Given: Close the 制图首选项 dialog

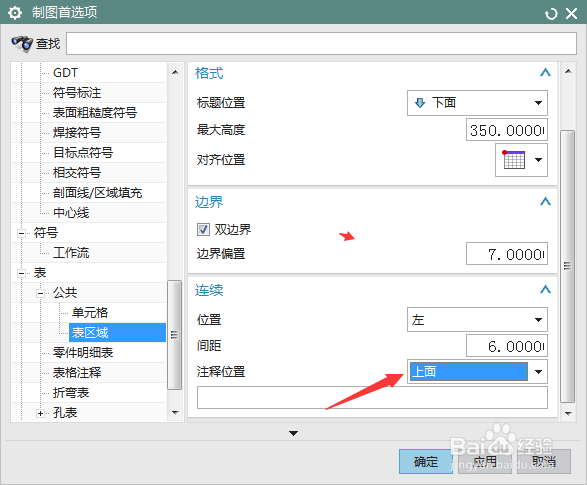Looking at the screenshot, I should pyautogui.click(x=571, y=14).
